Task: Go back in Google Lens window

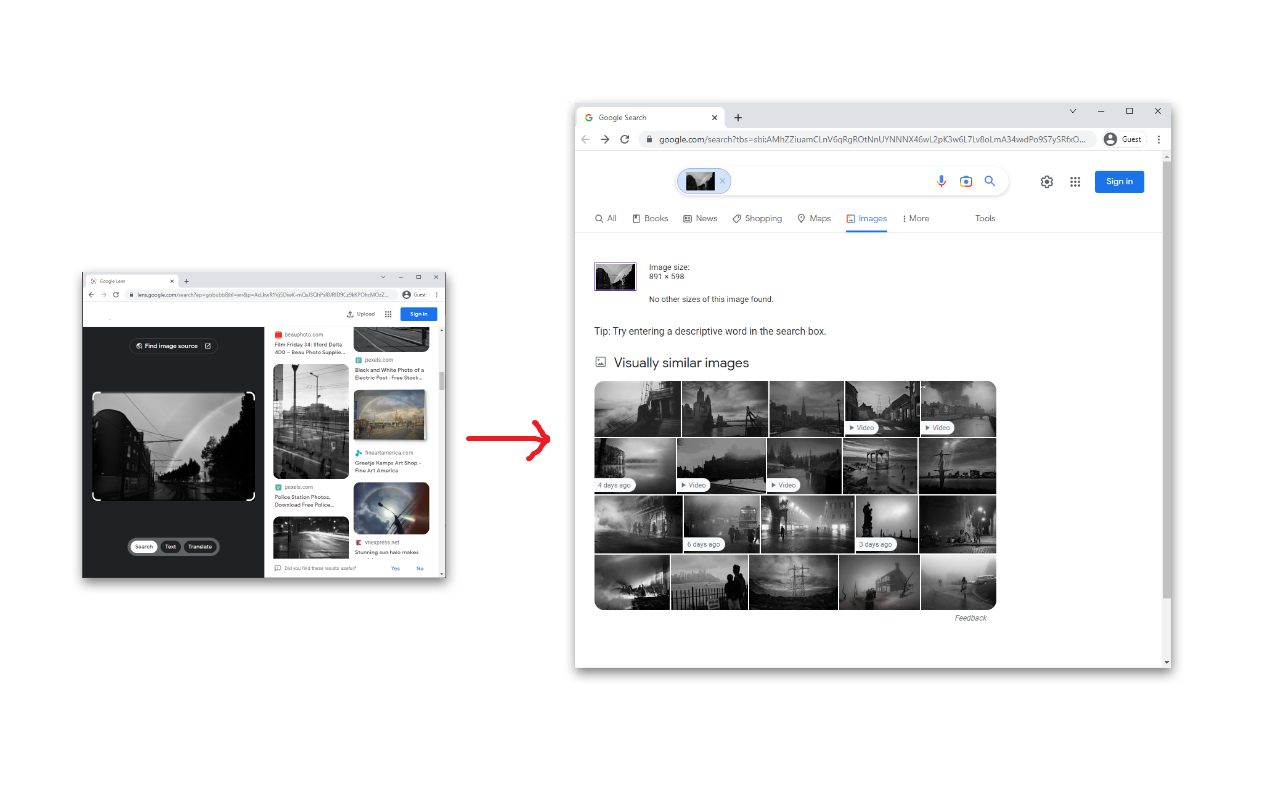Action: coord(91,294)
